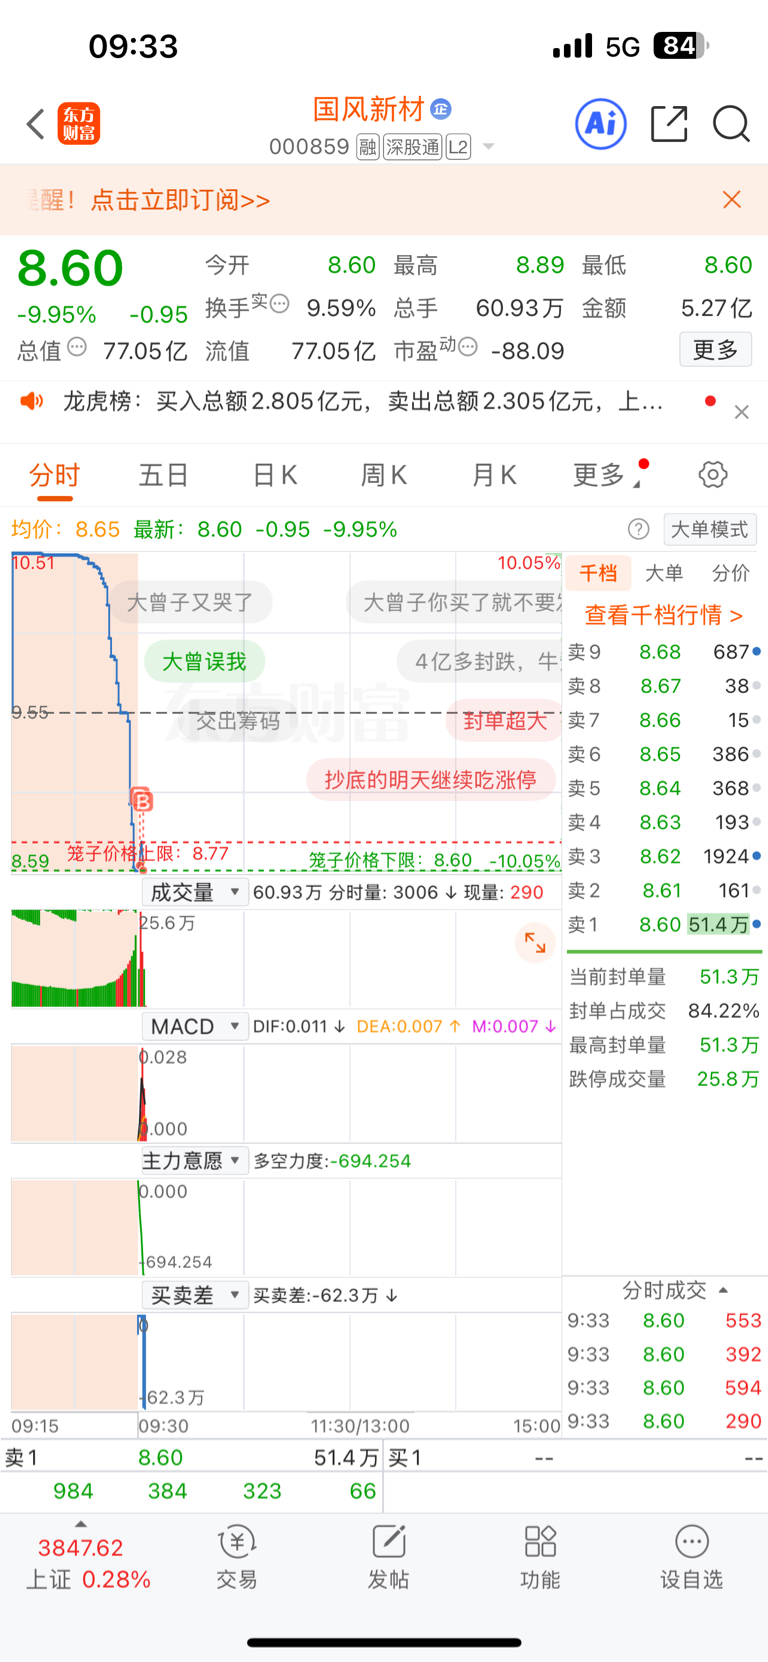The image size is (768, 1662).
Task: Tap the 大曾子又哭了 comment bubble
Action: 189,602
